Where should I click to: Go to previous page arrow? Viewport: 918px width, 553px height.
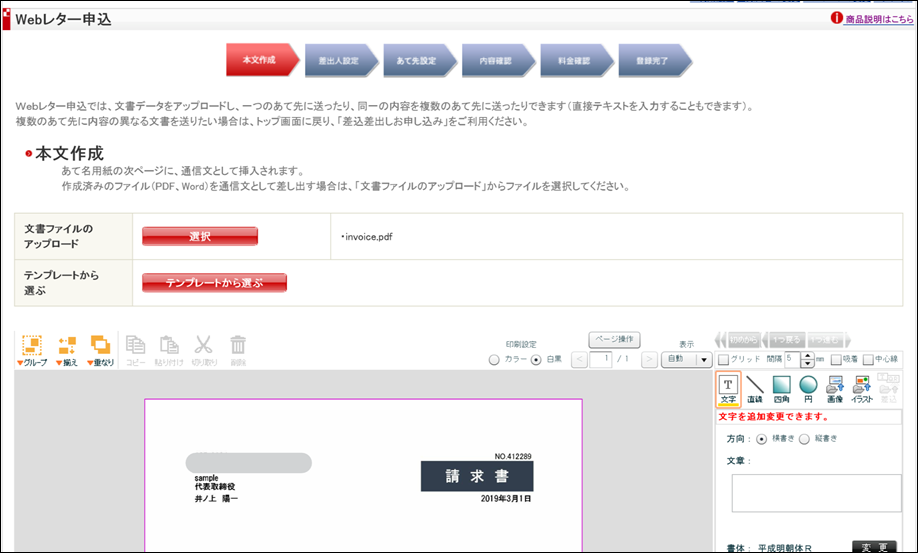tap(579, 359)
